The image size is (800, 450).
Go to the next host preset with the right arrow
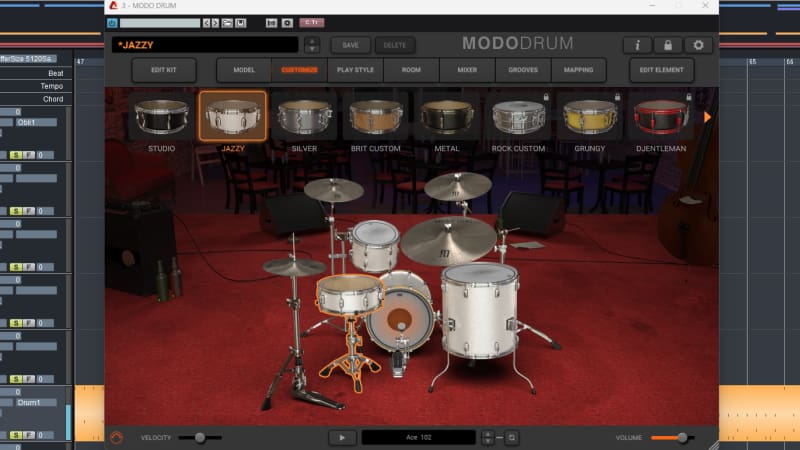click(215, 23)
